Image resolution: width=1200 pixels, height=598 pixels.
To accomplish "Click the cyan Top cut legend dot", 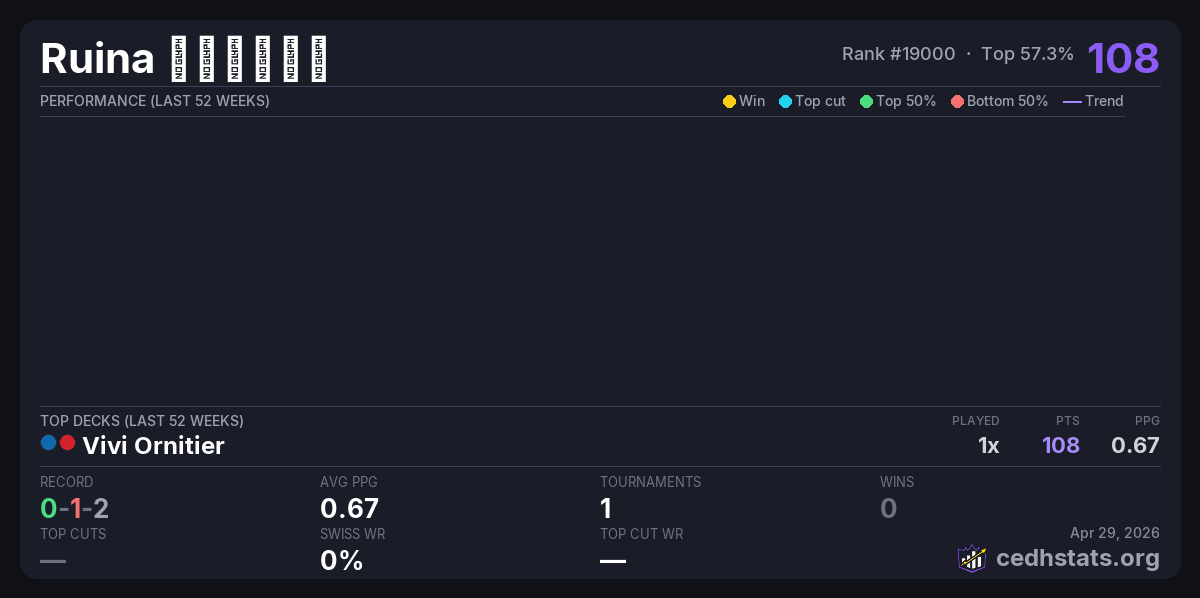I will pos(785,101).
